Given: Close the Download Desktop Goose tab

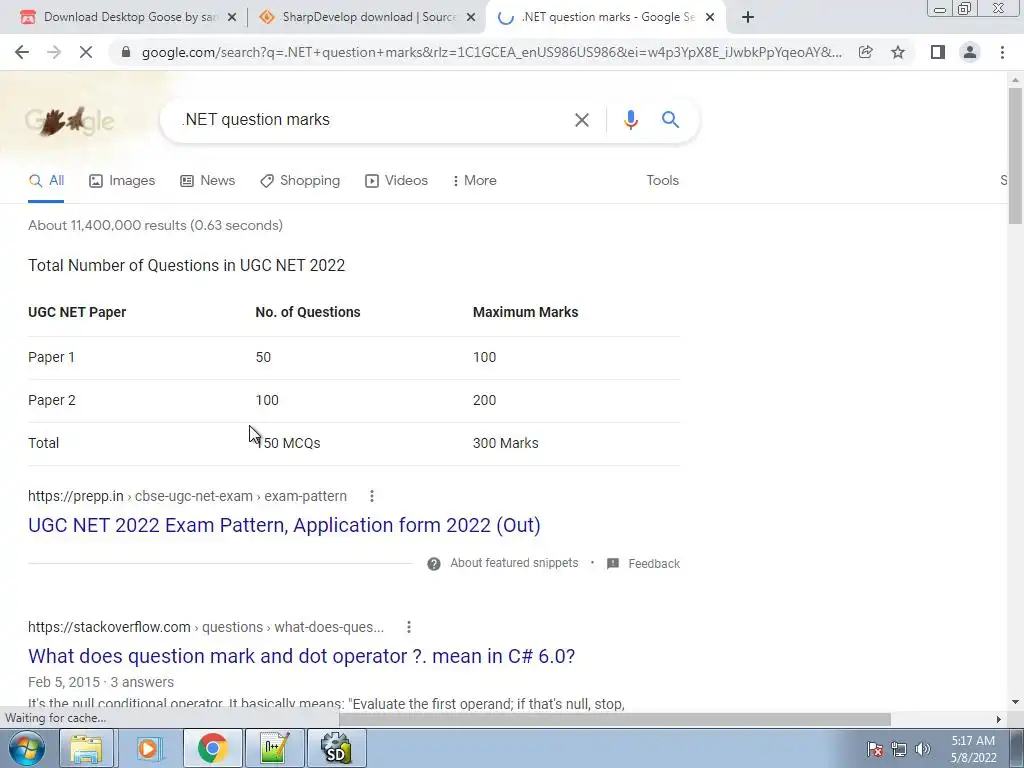Looking at the screenshot, I should (231, 17).
